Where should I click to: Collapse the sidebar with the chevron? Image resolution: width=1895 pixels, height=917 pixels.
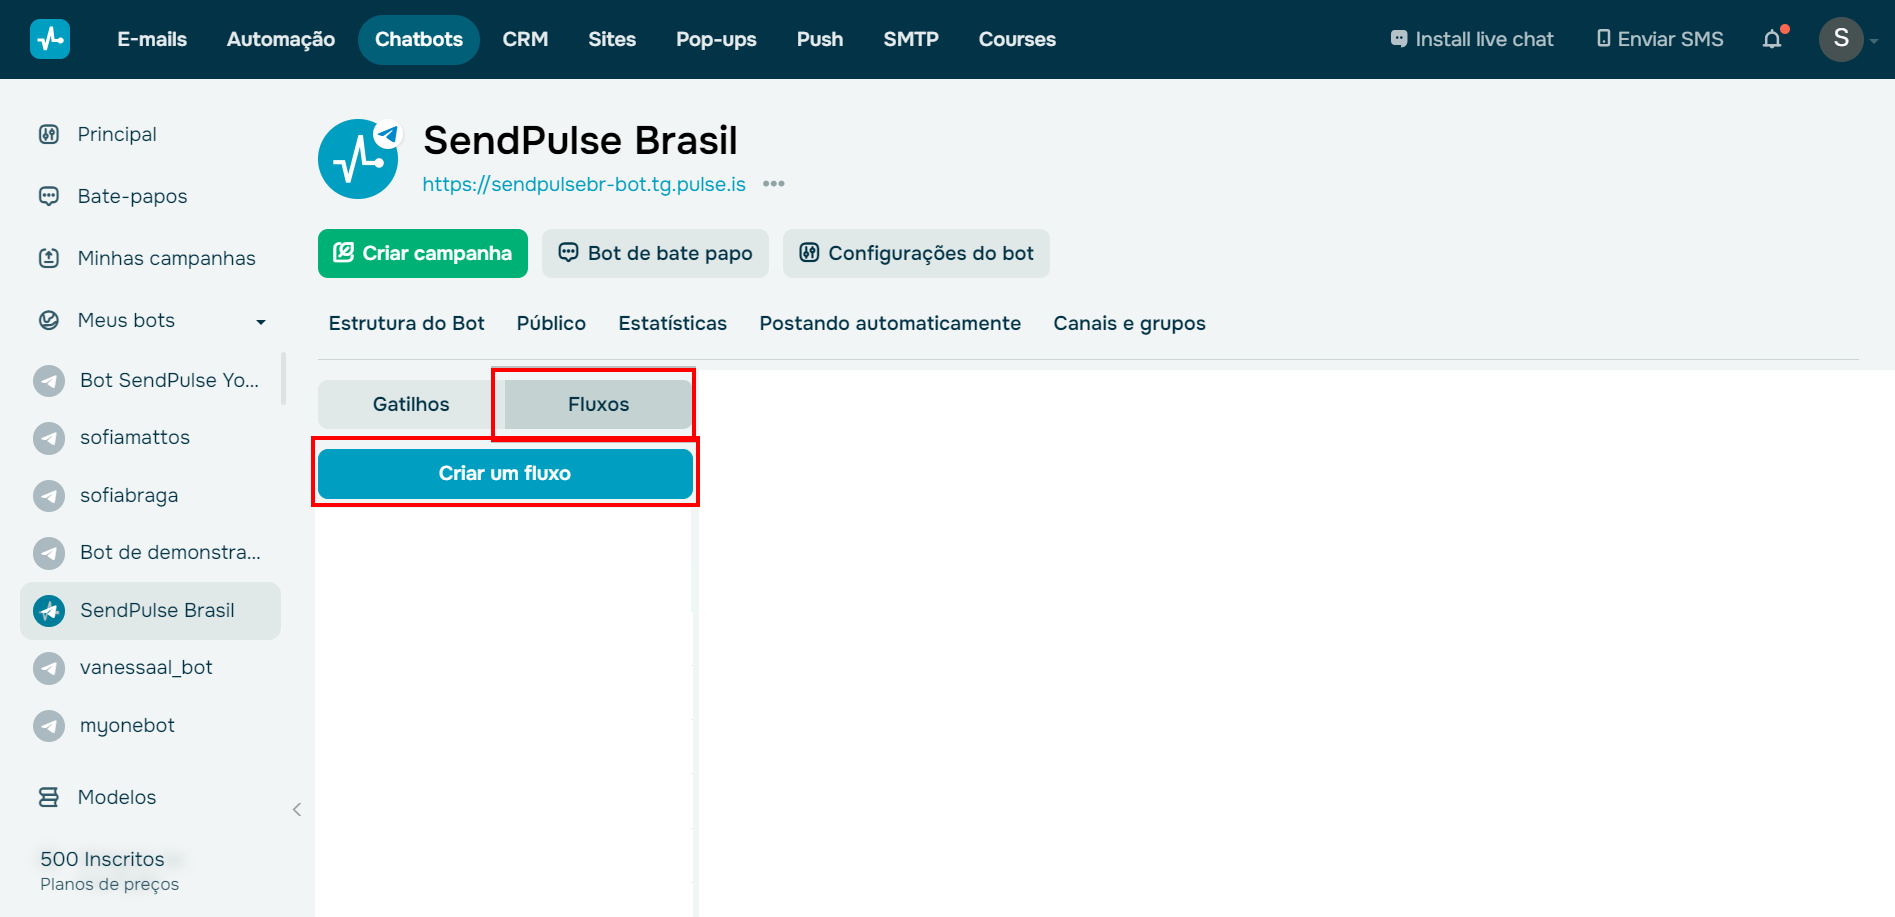(x=297, y=809)
